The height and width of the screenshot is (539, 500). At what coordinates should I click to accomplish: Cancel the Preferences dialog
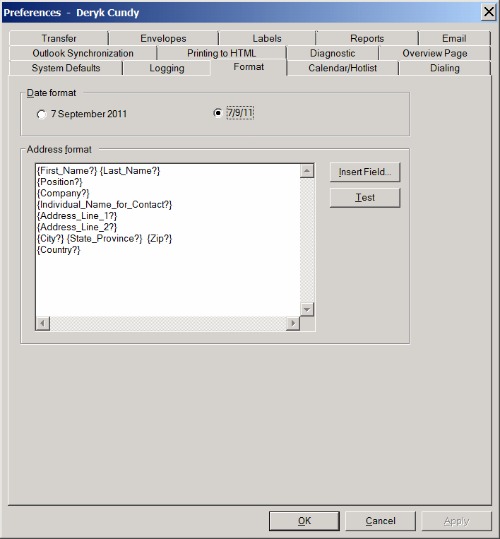(380, 521)
